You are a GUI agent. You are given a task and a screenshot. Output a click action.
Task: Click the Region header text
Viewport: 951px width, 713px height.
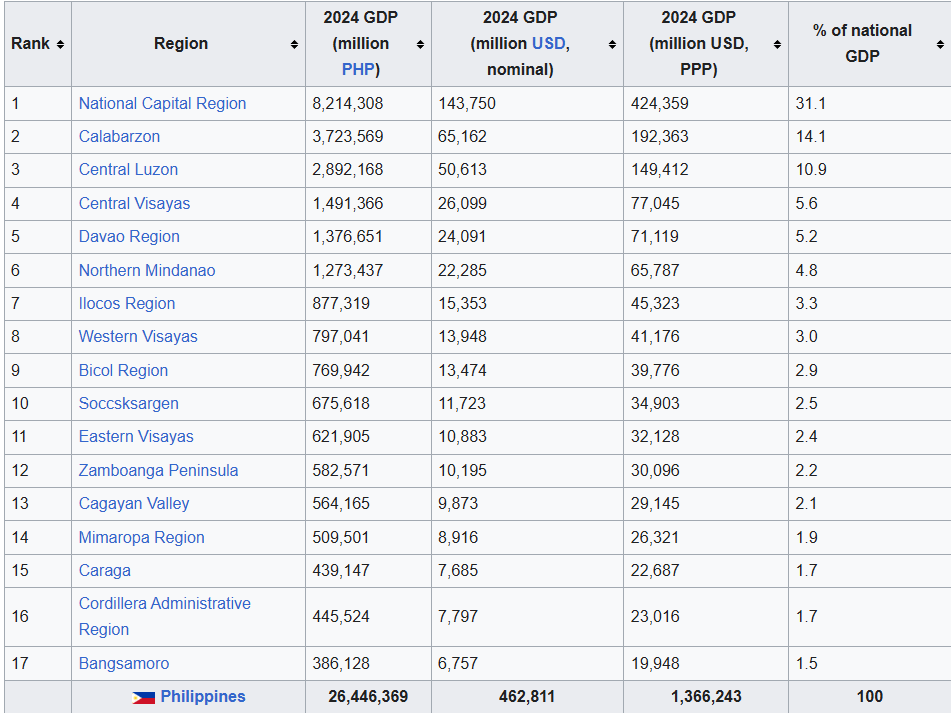point(181,44)
